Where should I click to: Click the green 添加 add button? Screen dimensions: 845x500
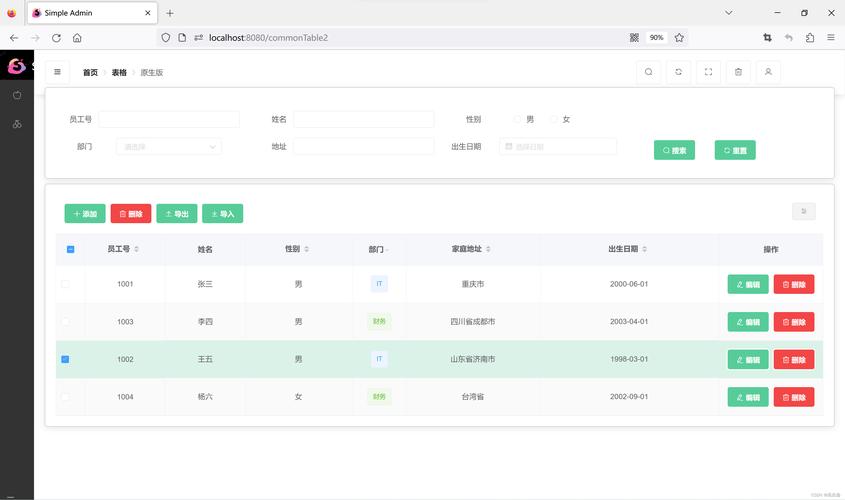pos(85,213)
